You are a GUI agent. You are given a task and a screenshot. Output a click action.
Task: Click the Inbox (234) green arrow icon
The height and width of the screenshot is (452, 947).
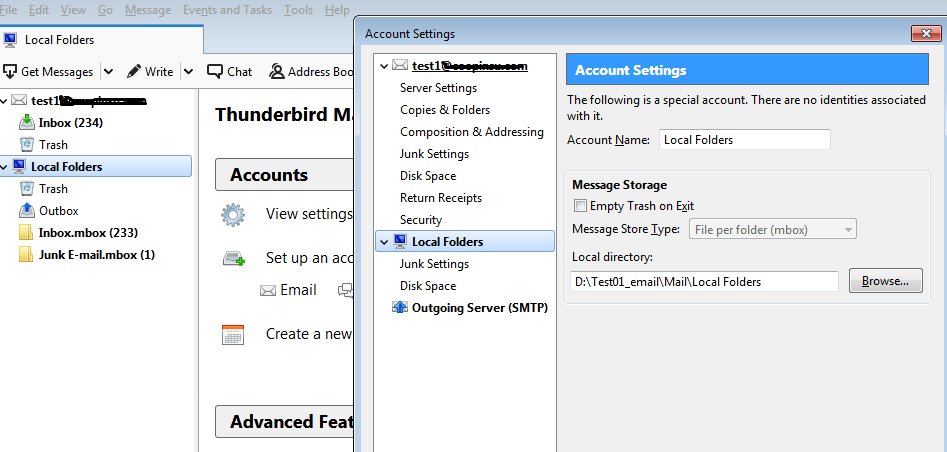27,122
